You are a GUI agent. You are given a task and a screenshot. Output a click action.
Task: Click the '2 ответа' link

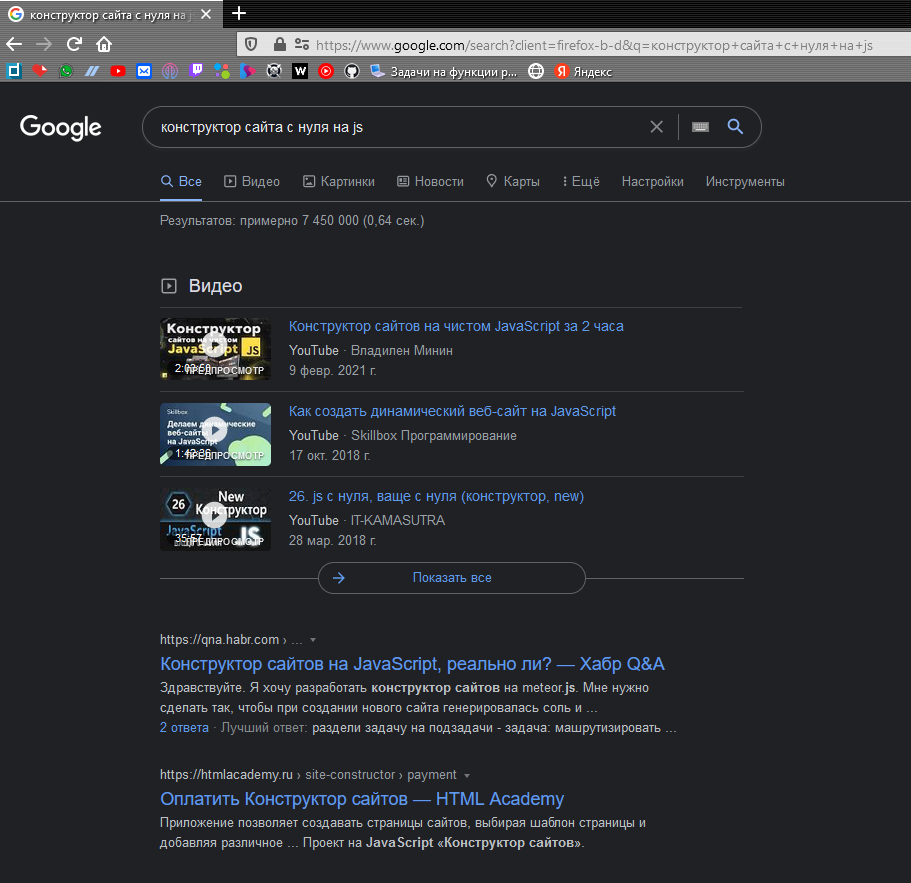click(184, 727)
